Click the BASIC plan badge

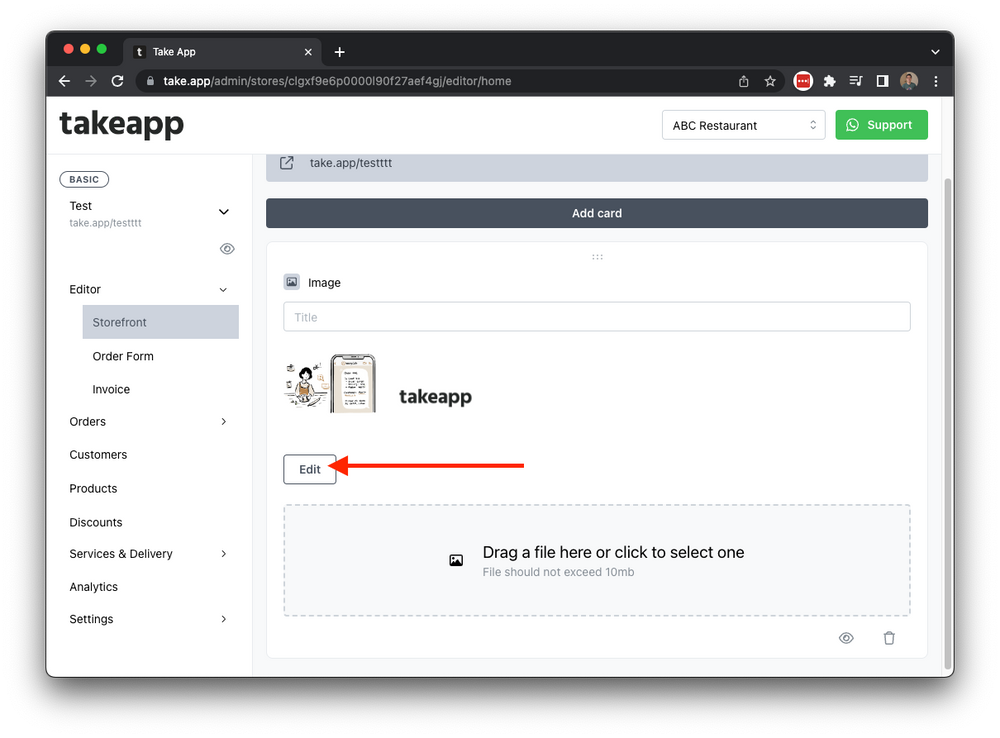pyautogui.click(x=84, y=179)
